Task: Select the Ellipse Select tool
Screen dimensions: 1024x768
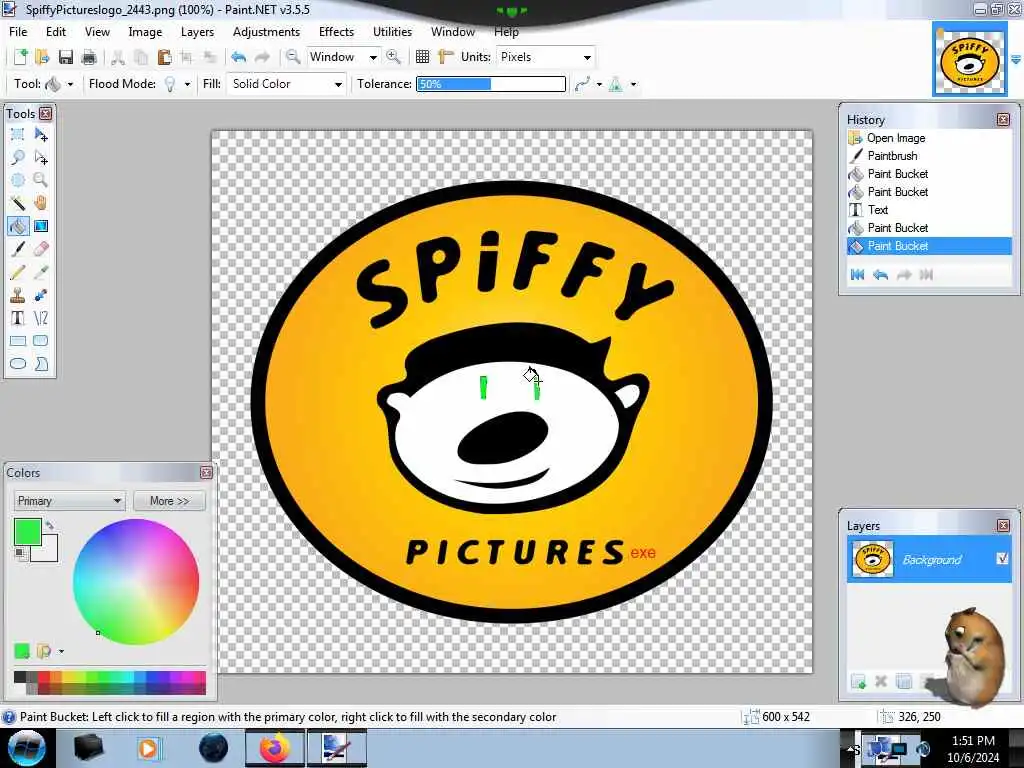Action: coord(18,180)
